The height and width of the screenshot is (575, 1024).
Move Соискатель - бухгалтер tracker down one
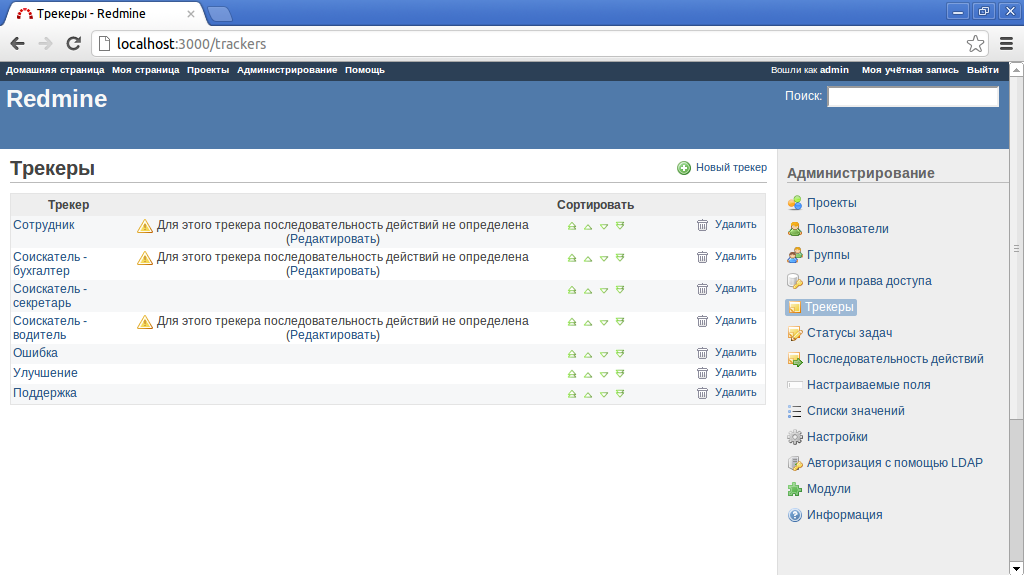click(x=604, y=258)
